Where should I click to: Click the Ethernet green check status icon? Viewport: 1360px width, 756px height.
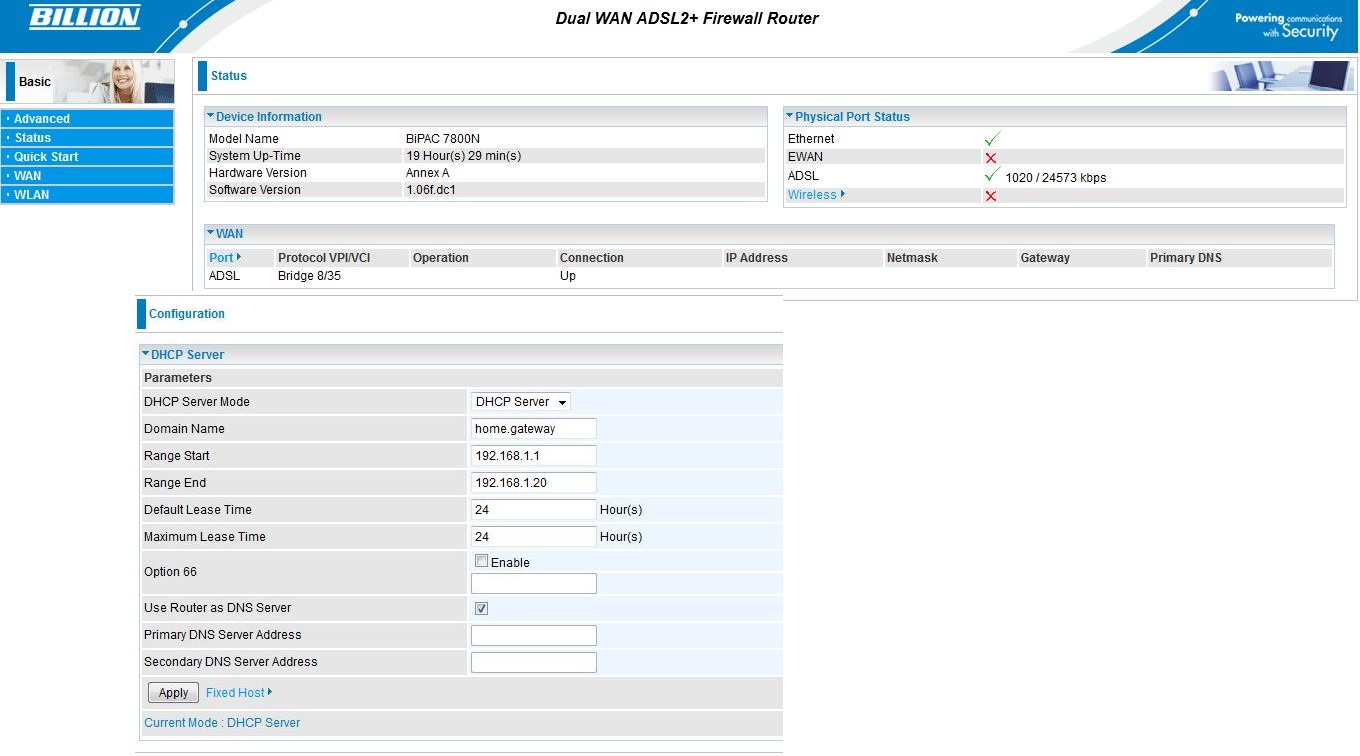[x=992, y=139]
